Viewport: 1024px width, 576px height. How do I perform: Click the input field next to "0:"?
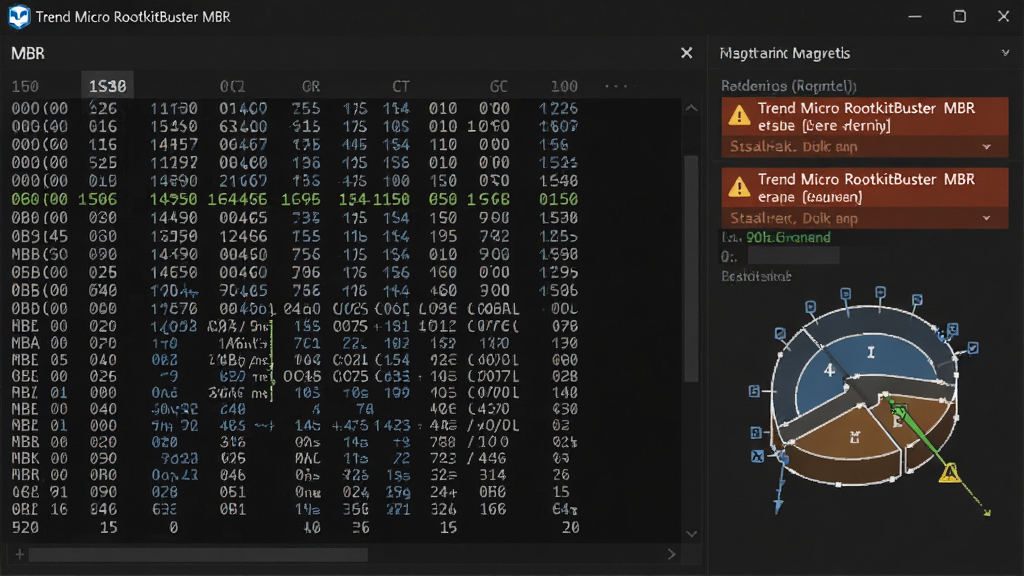click(x=793, y=256)
